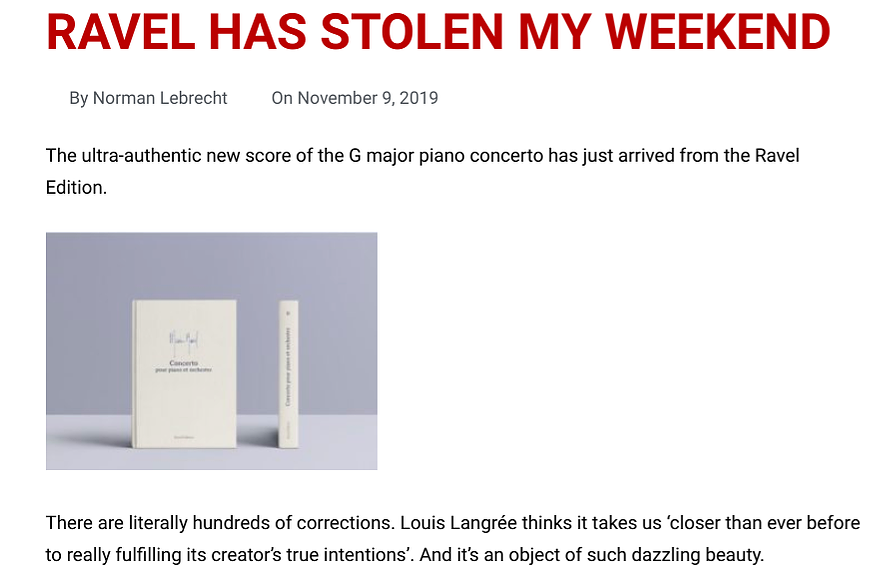
Task: Click the book spine in the photo
Action: 289,374
